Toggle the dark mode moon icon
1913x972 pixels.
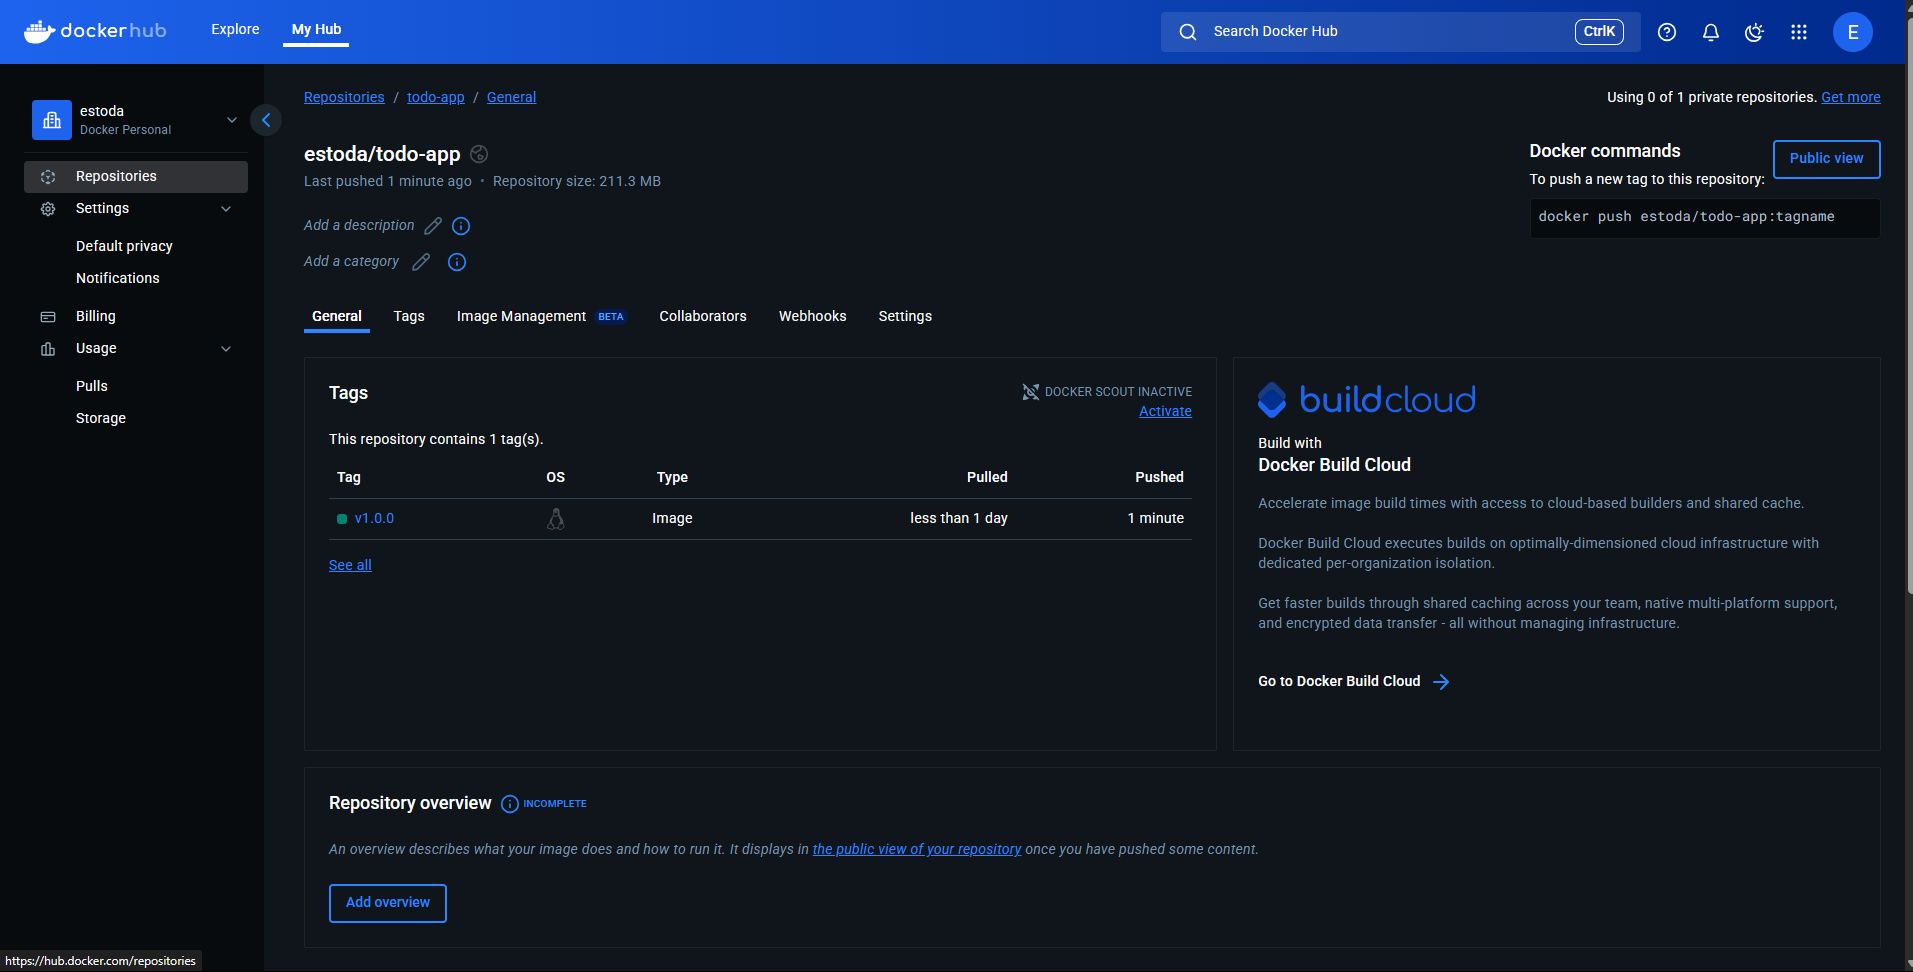pyautogui.click(x=1754, y=32)
